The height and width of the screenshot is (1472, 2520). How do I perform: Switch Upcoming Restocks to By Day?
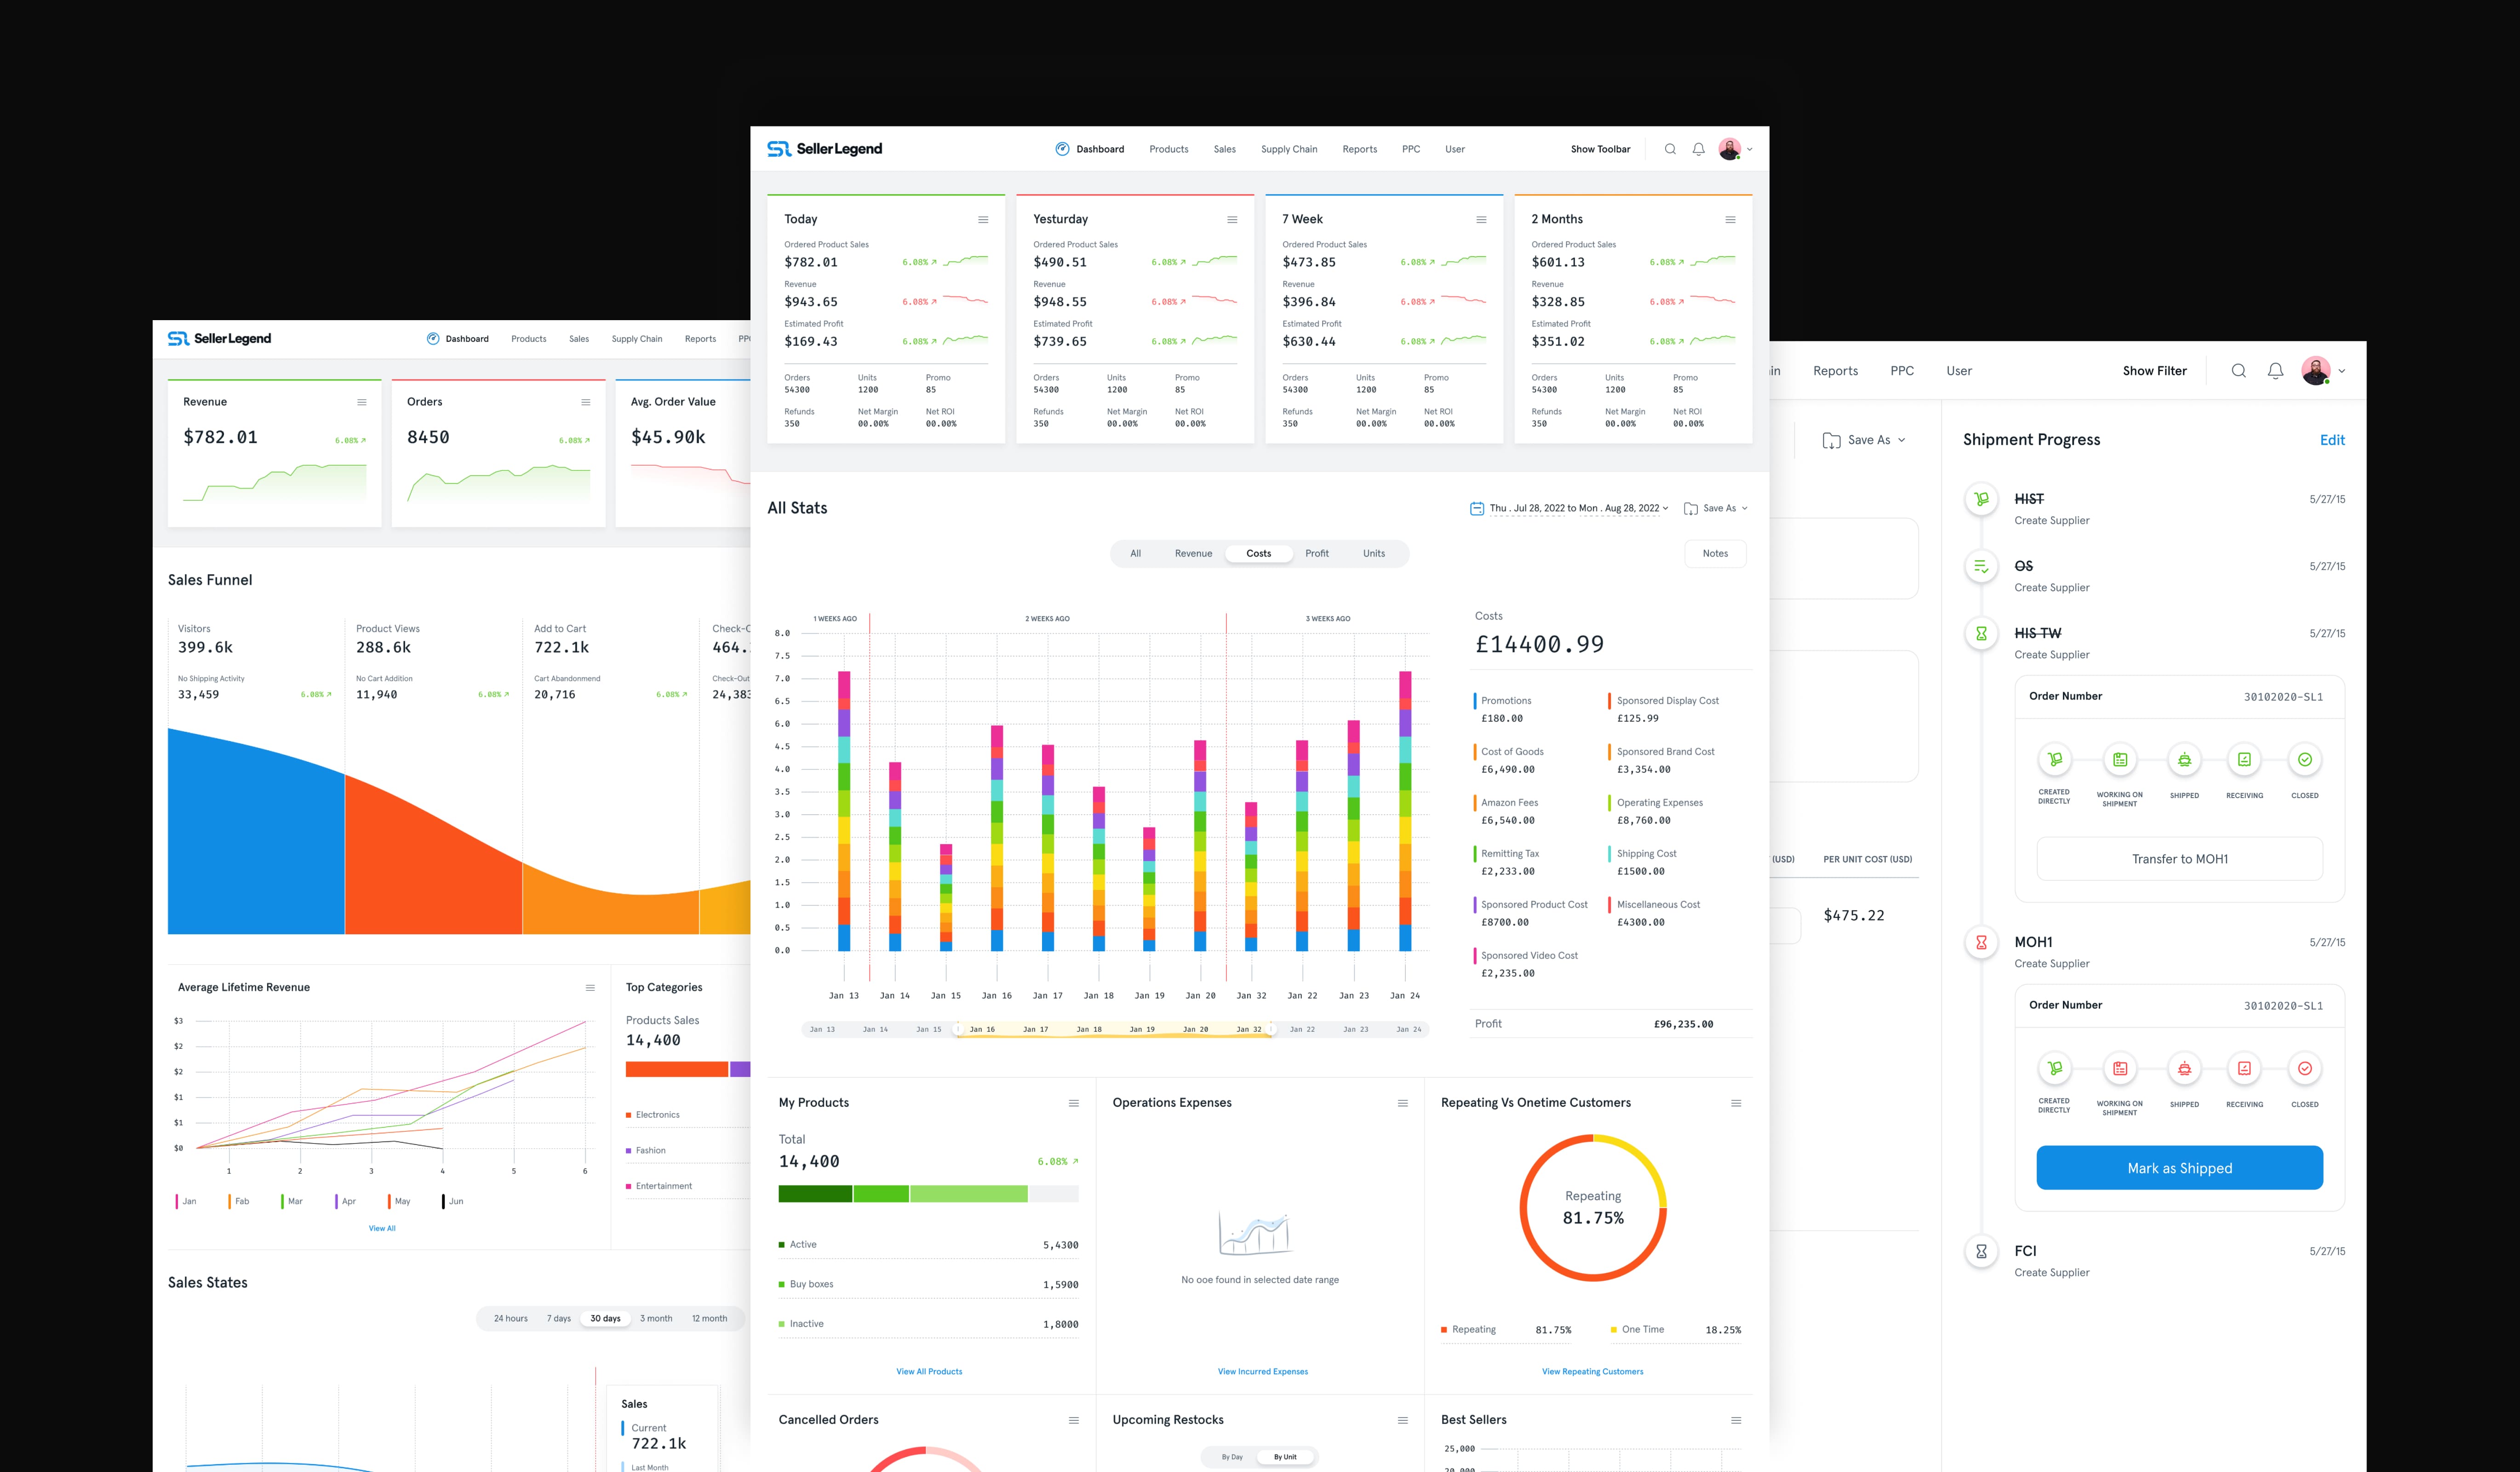pyautogui.click(x=1232, y=1457)
